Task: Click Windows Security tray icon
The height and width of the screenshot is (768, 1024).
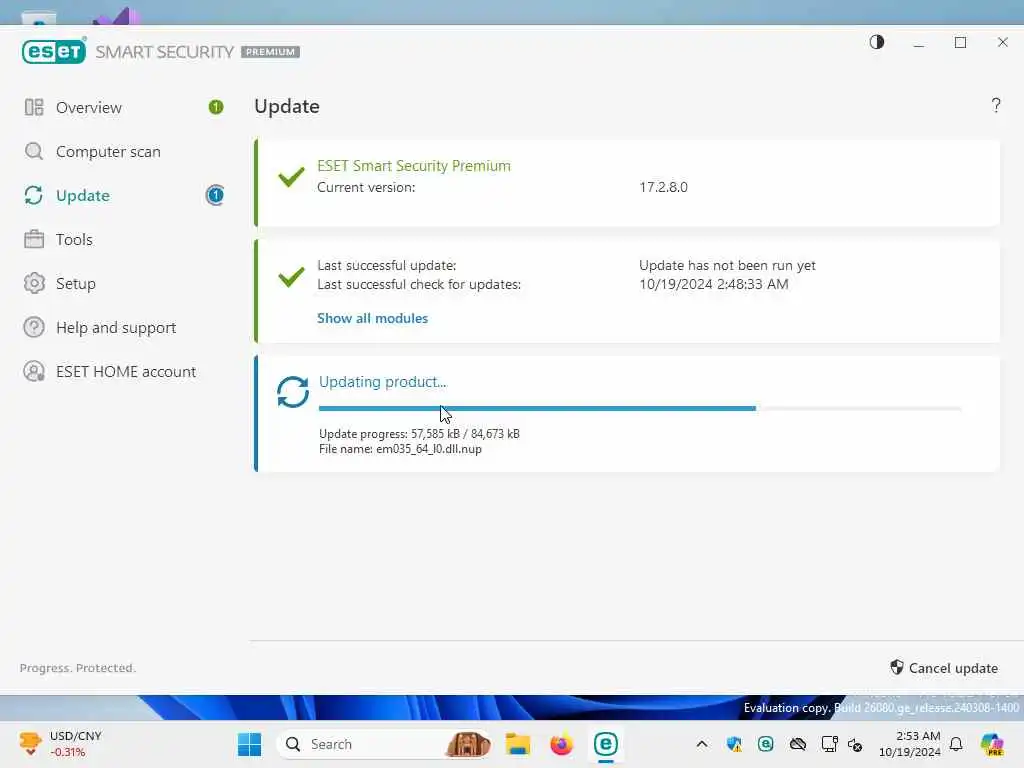Action: 734,744
